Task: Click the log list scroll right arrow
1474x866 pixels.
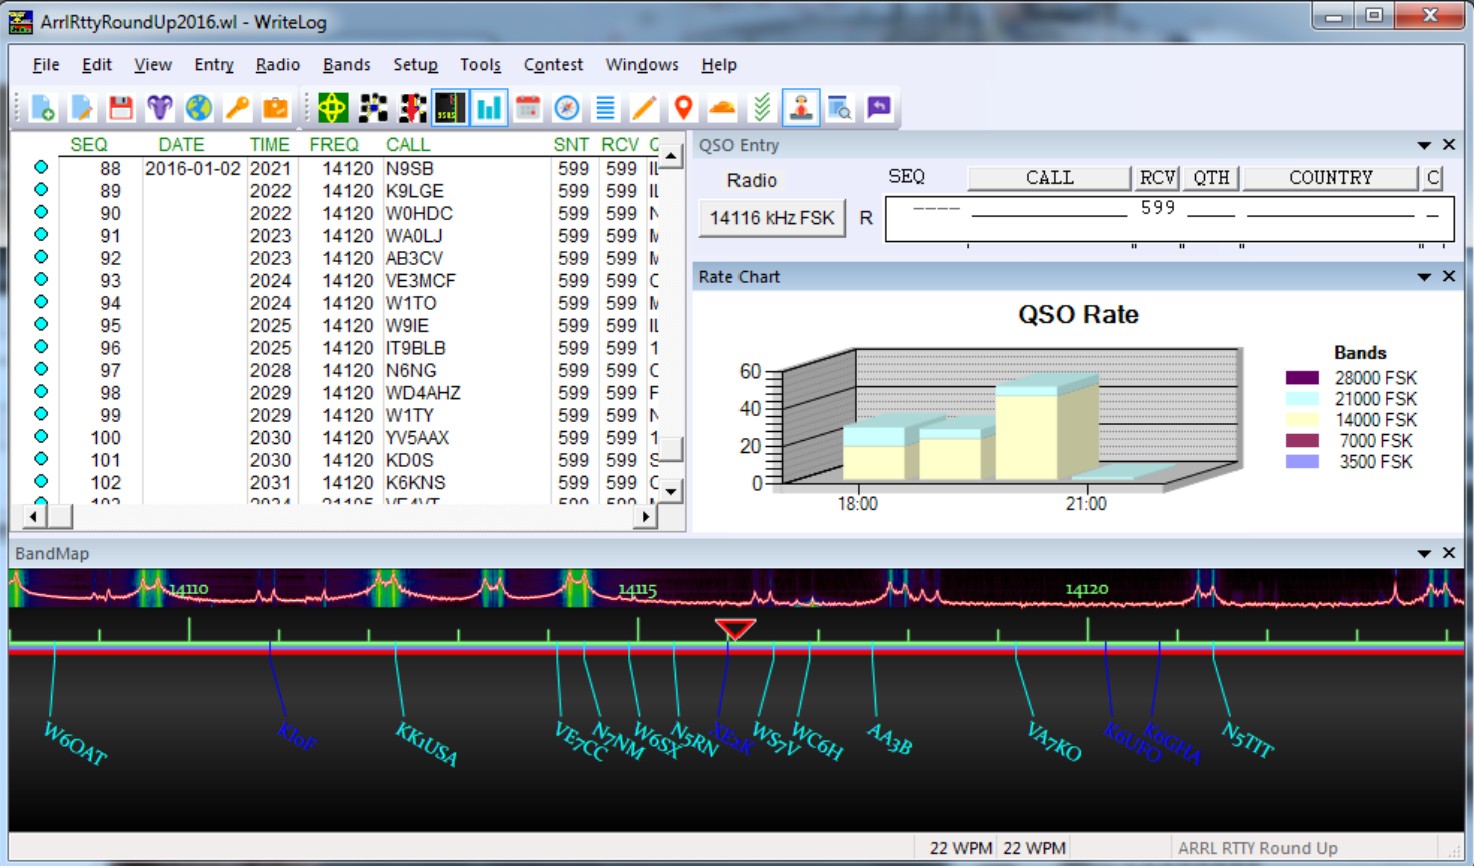Action: coord(646,517)
